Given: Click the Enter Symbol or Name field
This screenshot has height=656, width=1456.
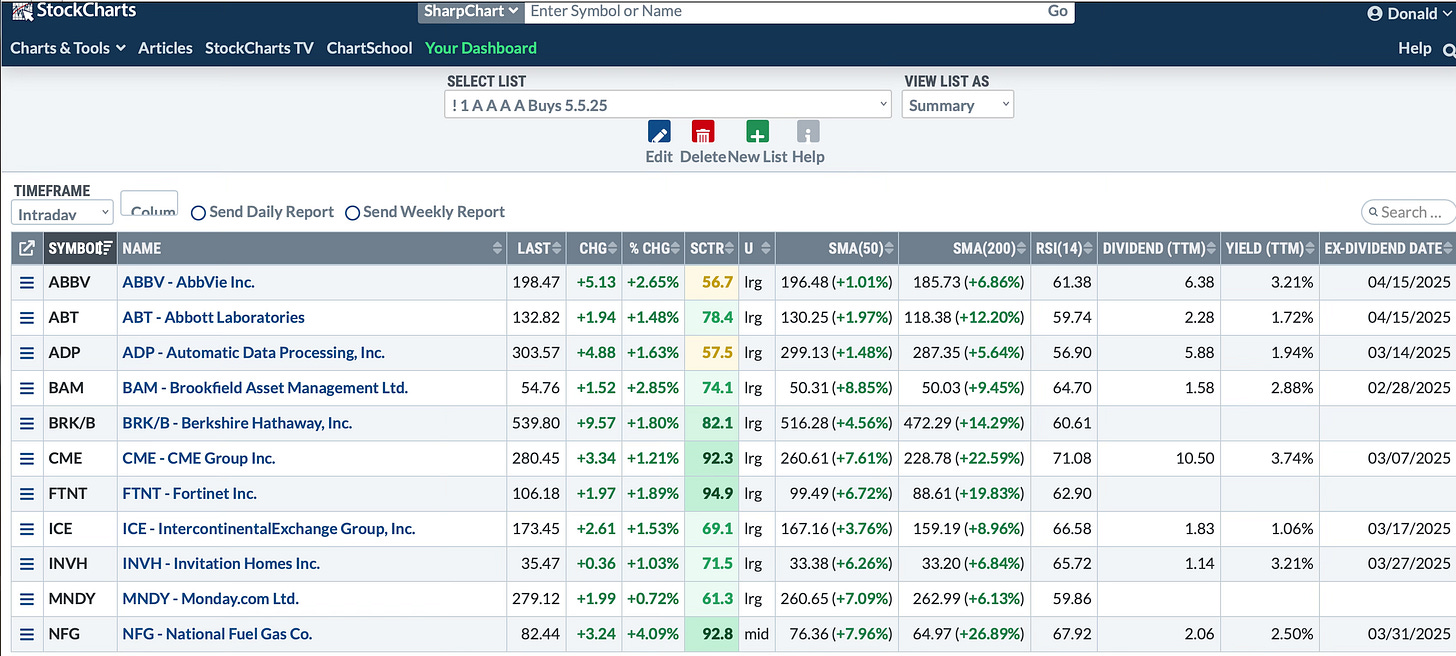Looking at the screenshot, I should point(783,11).
